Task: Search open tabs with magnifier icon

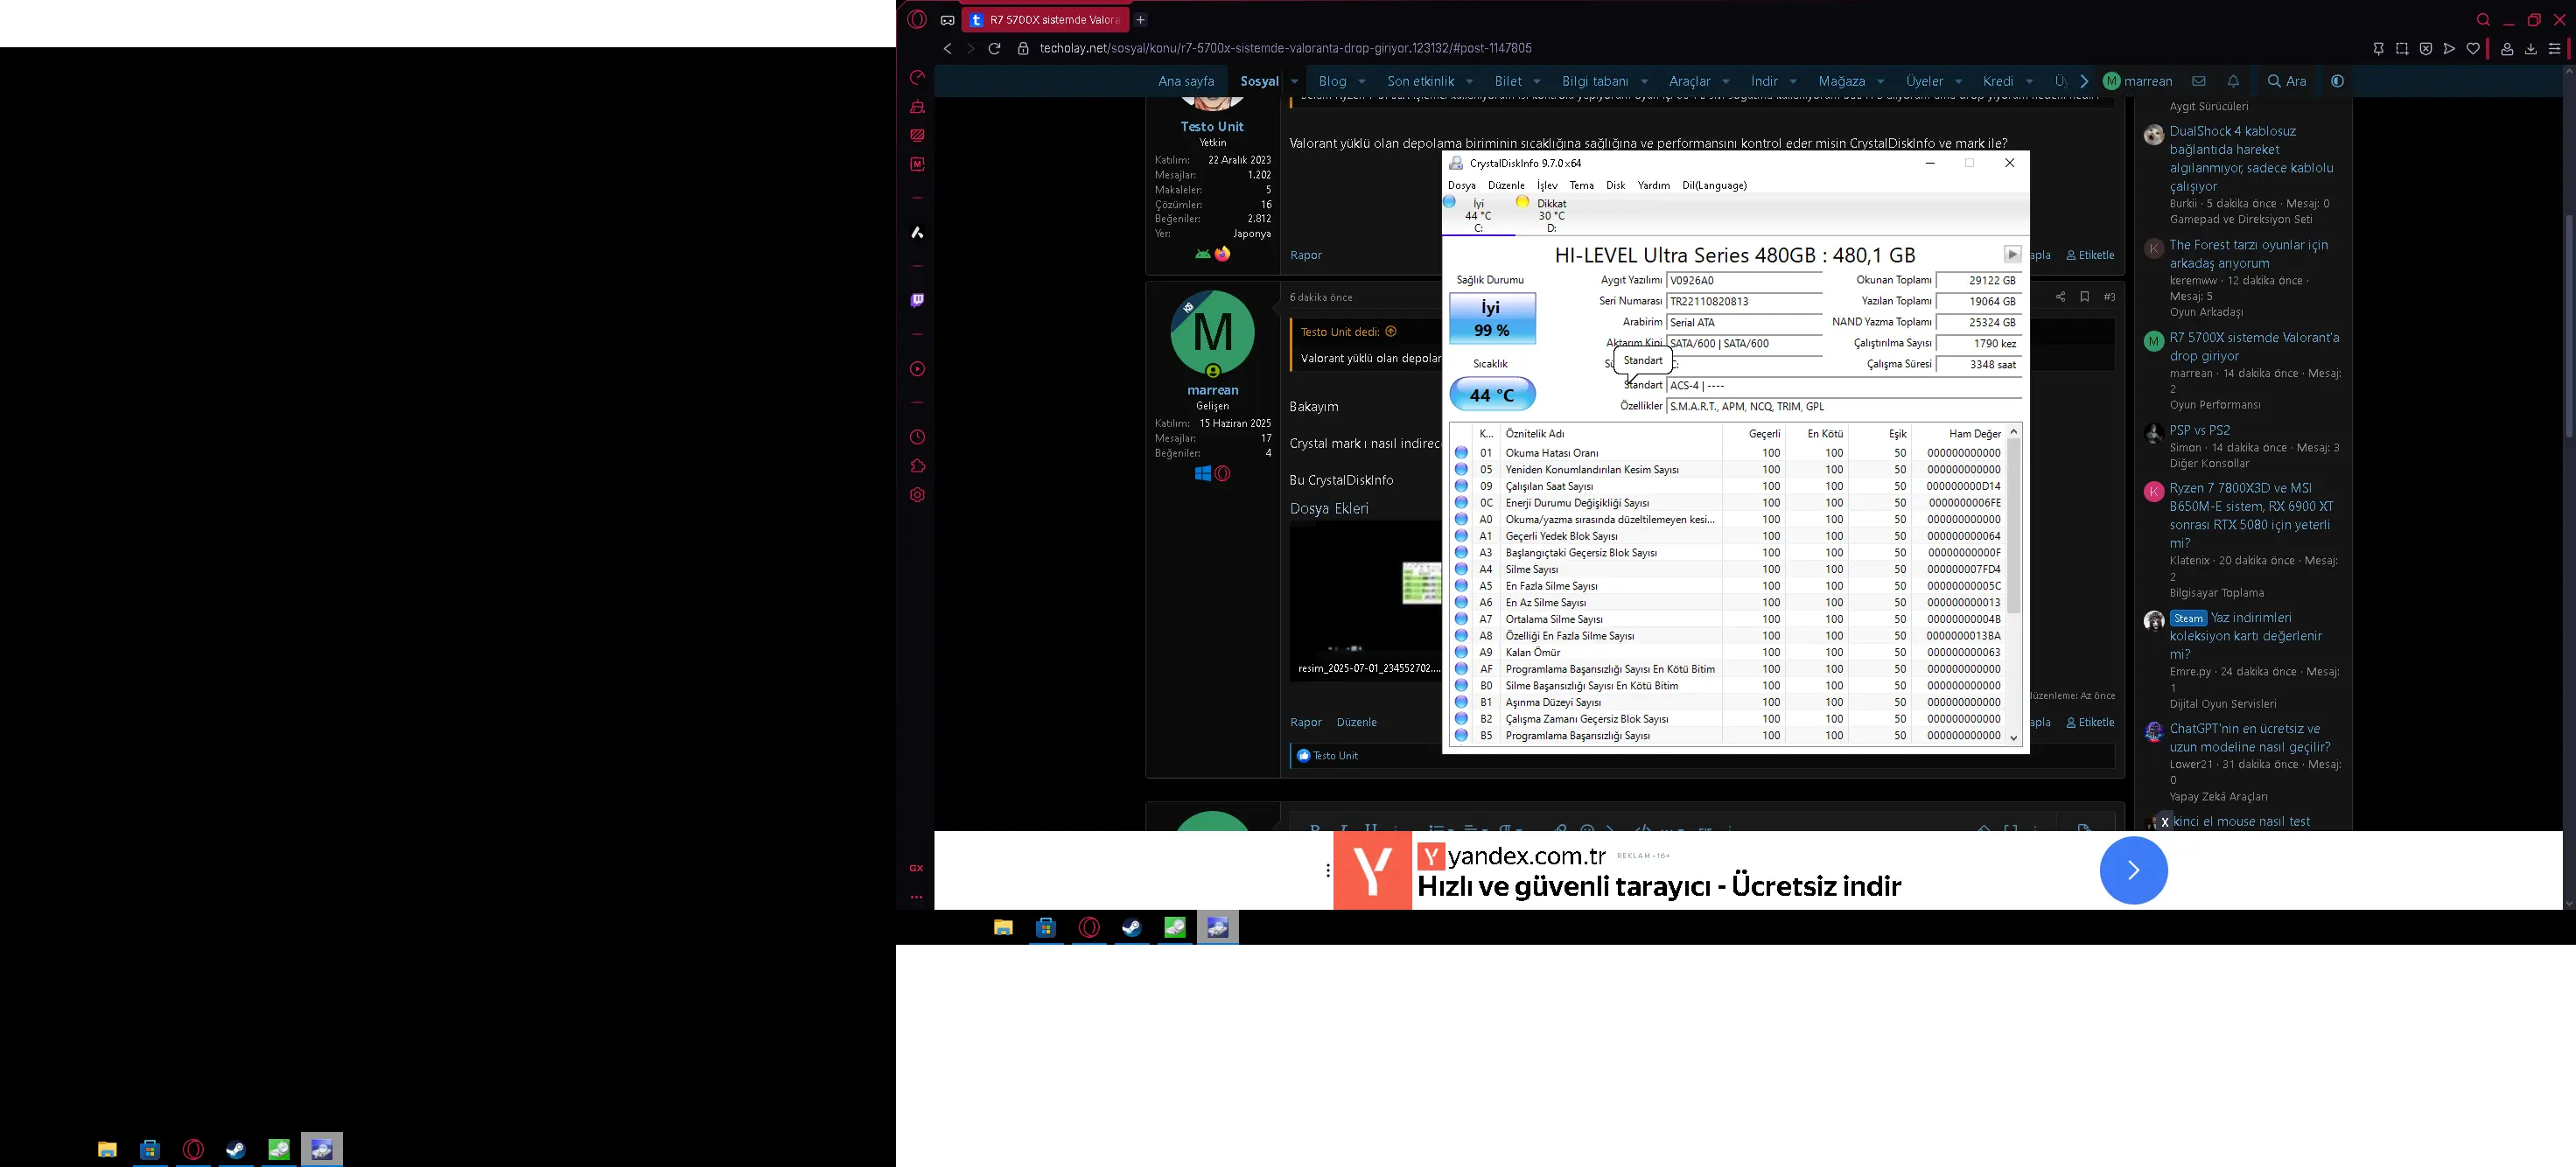Action: (x=2483, y=20)
